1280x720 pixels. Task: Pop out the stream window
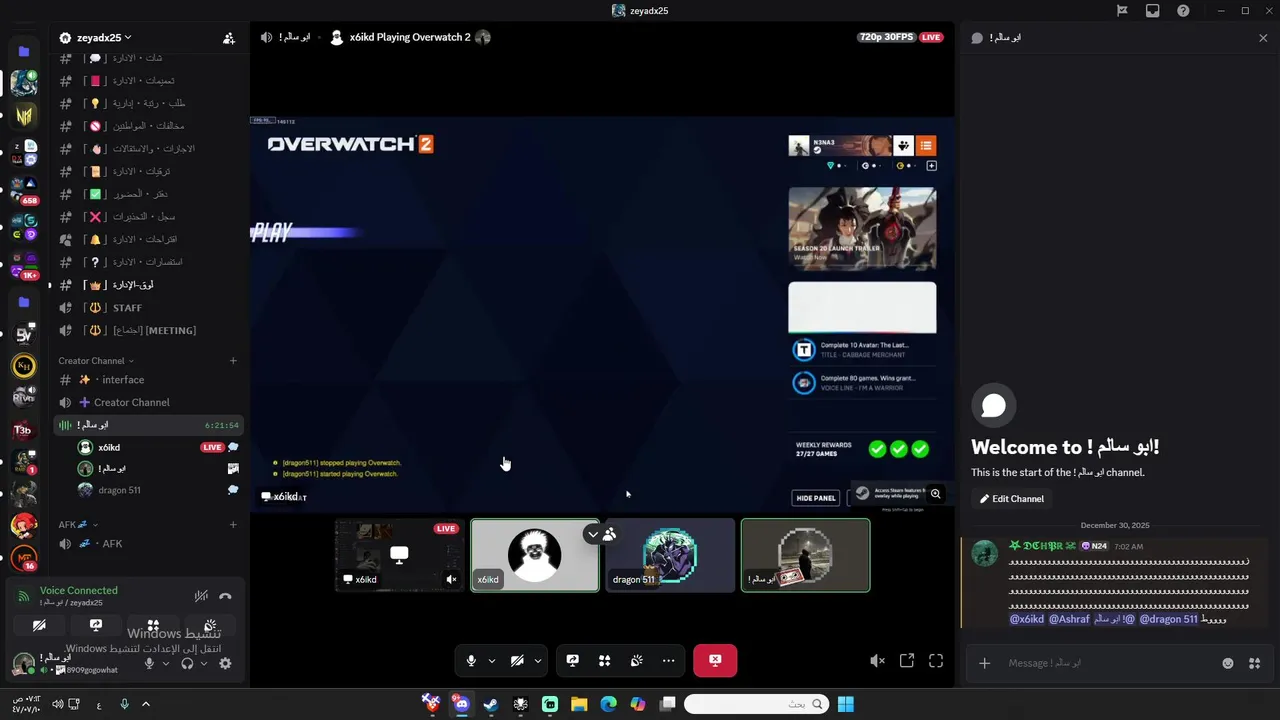907,660
